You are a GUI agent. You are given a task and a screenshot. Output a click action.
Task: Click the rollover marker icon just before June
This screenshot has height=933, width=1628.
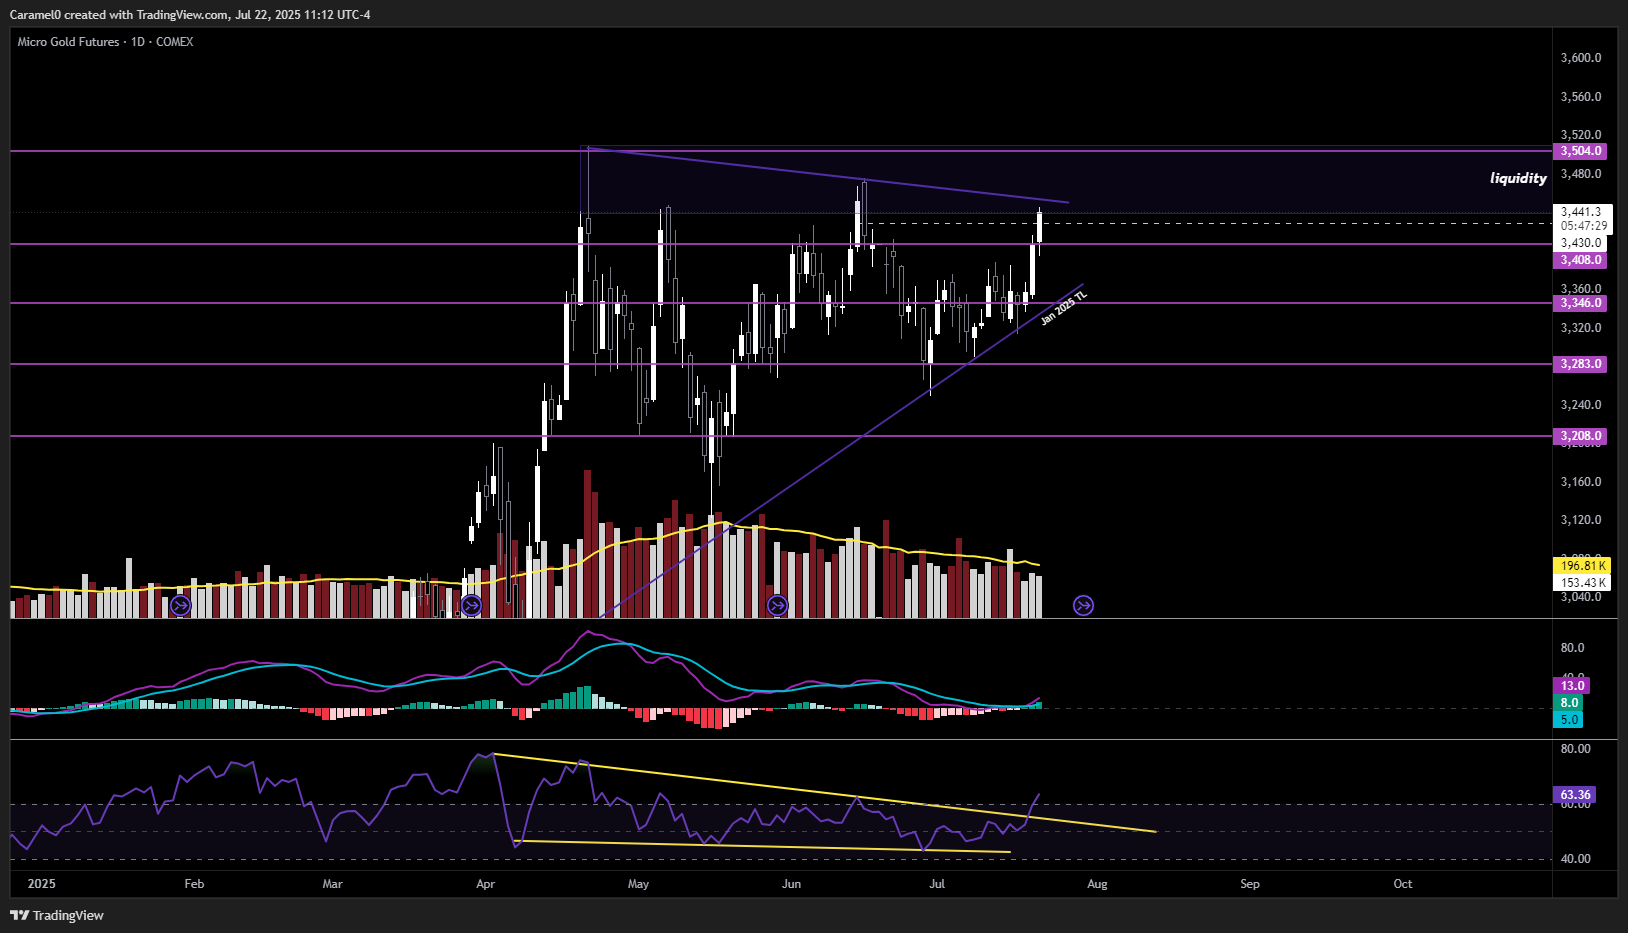[777, 605]
